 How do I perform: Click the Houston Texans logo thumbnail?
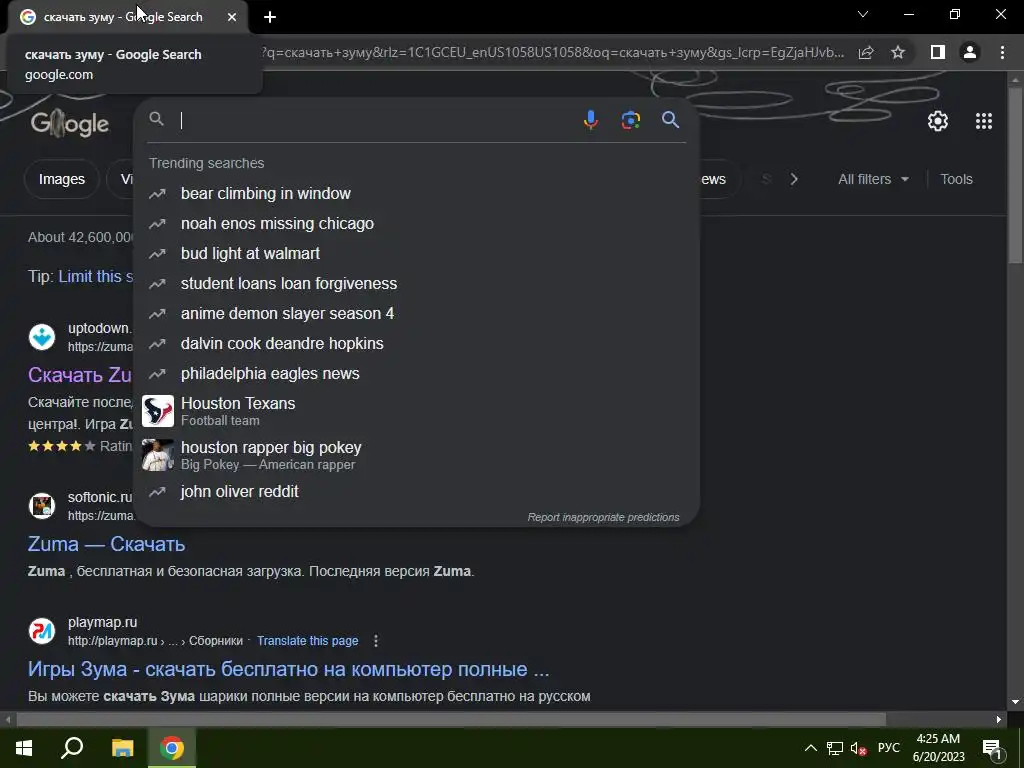(158, 411)
